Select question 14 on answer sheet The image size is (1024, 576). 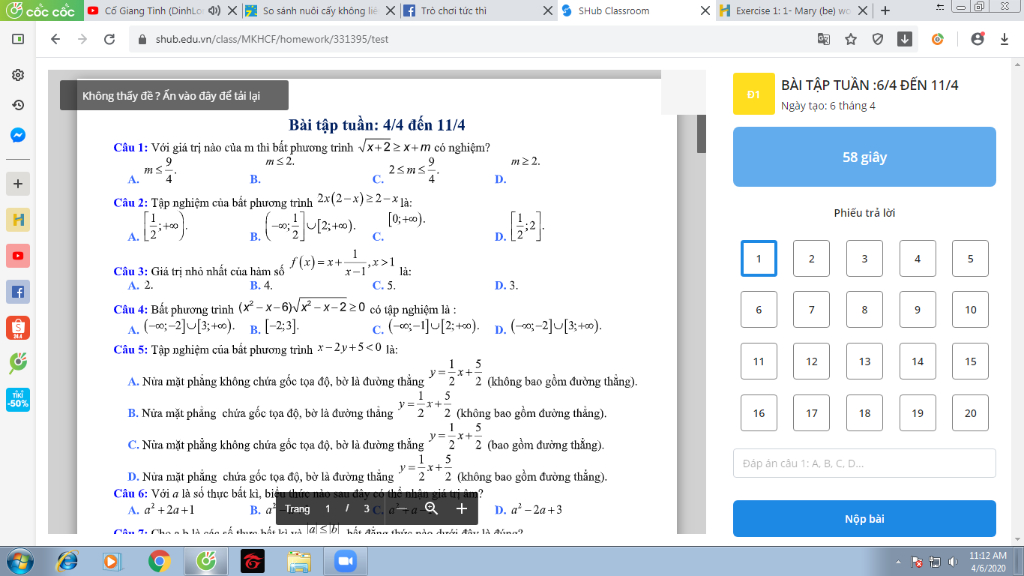tap(917, 361)
